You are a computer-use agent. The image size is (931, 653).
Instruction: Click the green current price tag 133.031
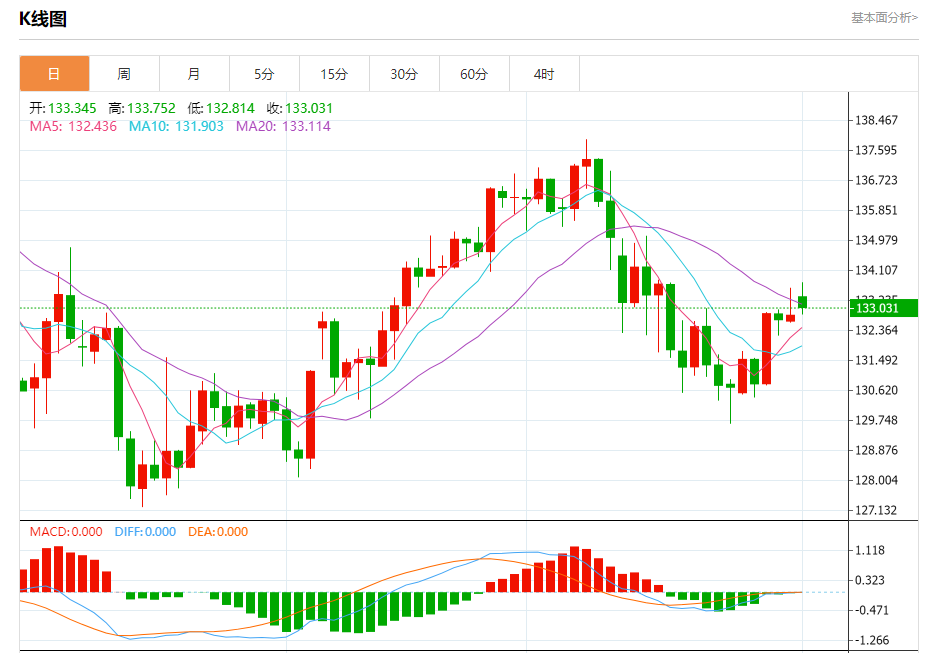tap(884, 308)
